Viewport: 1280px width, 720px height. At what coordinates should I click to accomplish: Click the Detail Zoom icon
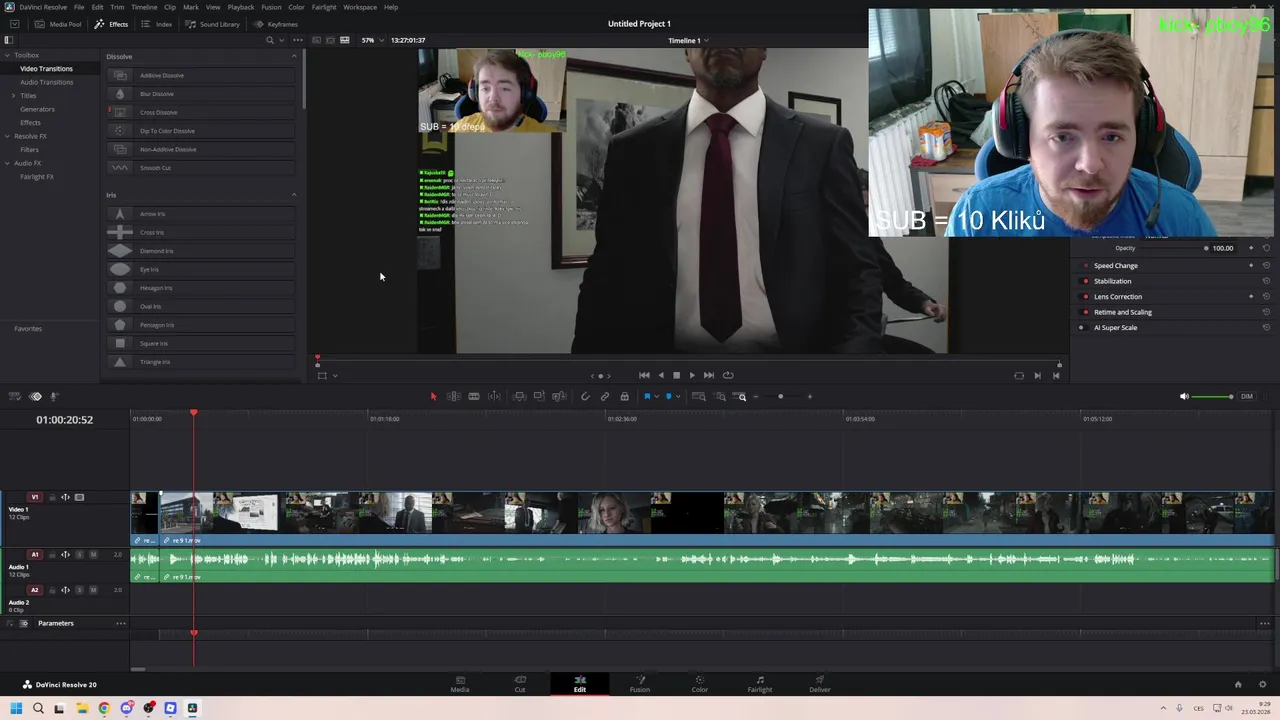(x=720, y=396)
